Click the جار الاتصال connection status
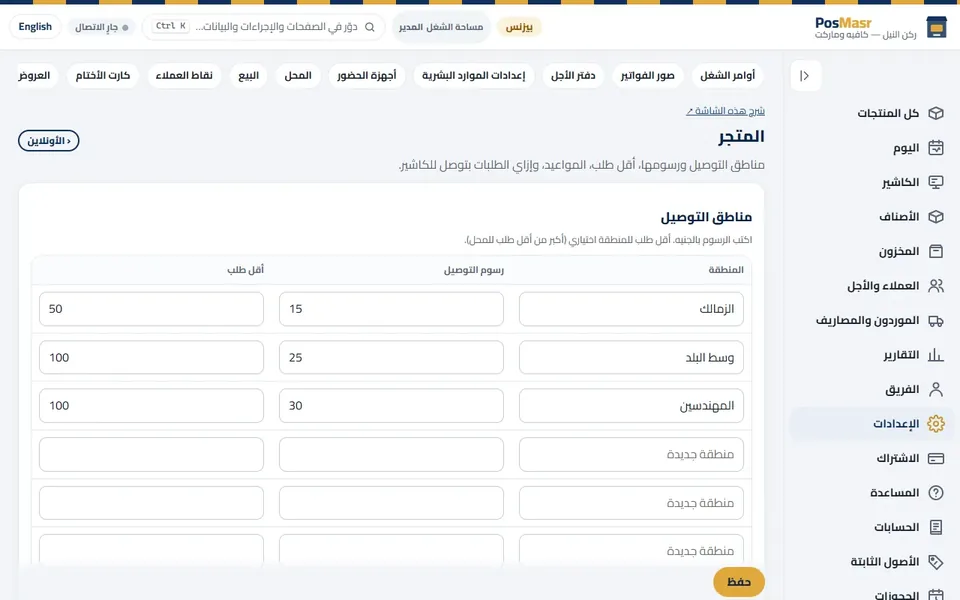 pos(102,27)
